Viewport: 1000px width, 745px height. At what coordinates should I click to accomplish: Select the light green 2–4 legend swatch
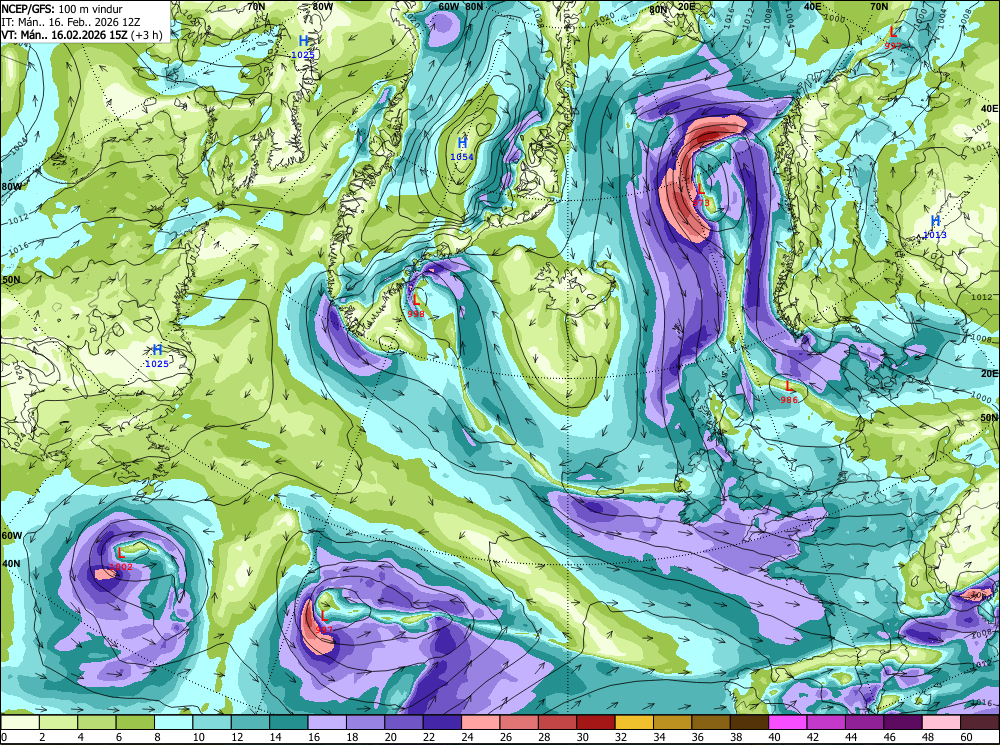(59, 722)
